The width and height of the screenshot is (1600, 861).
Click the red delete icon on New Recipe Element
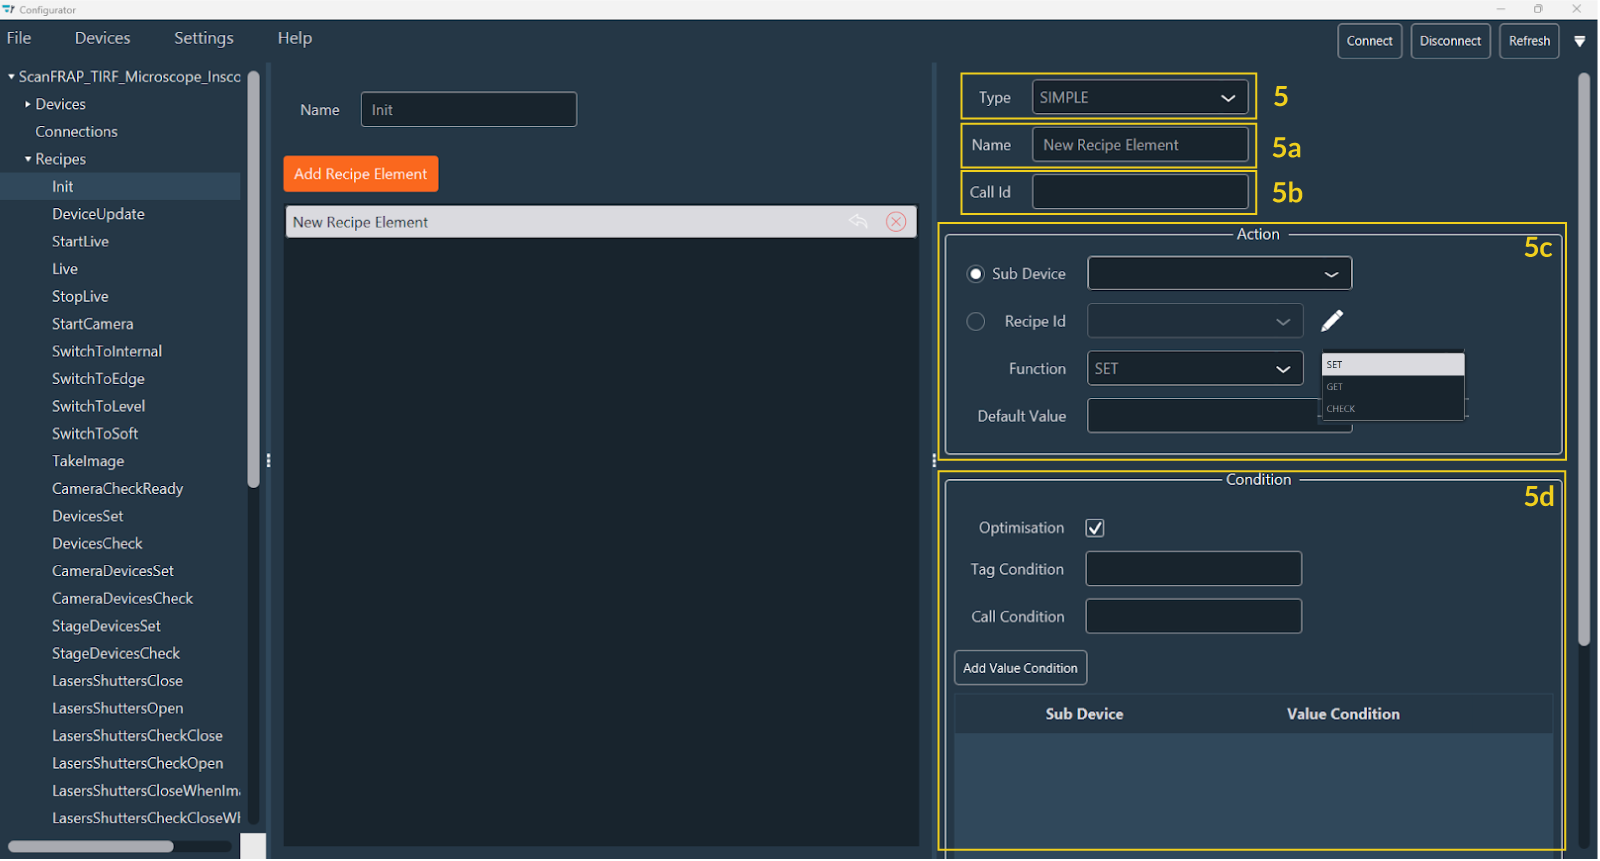(896, 222)
